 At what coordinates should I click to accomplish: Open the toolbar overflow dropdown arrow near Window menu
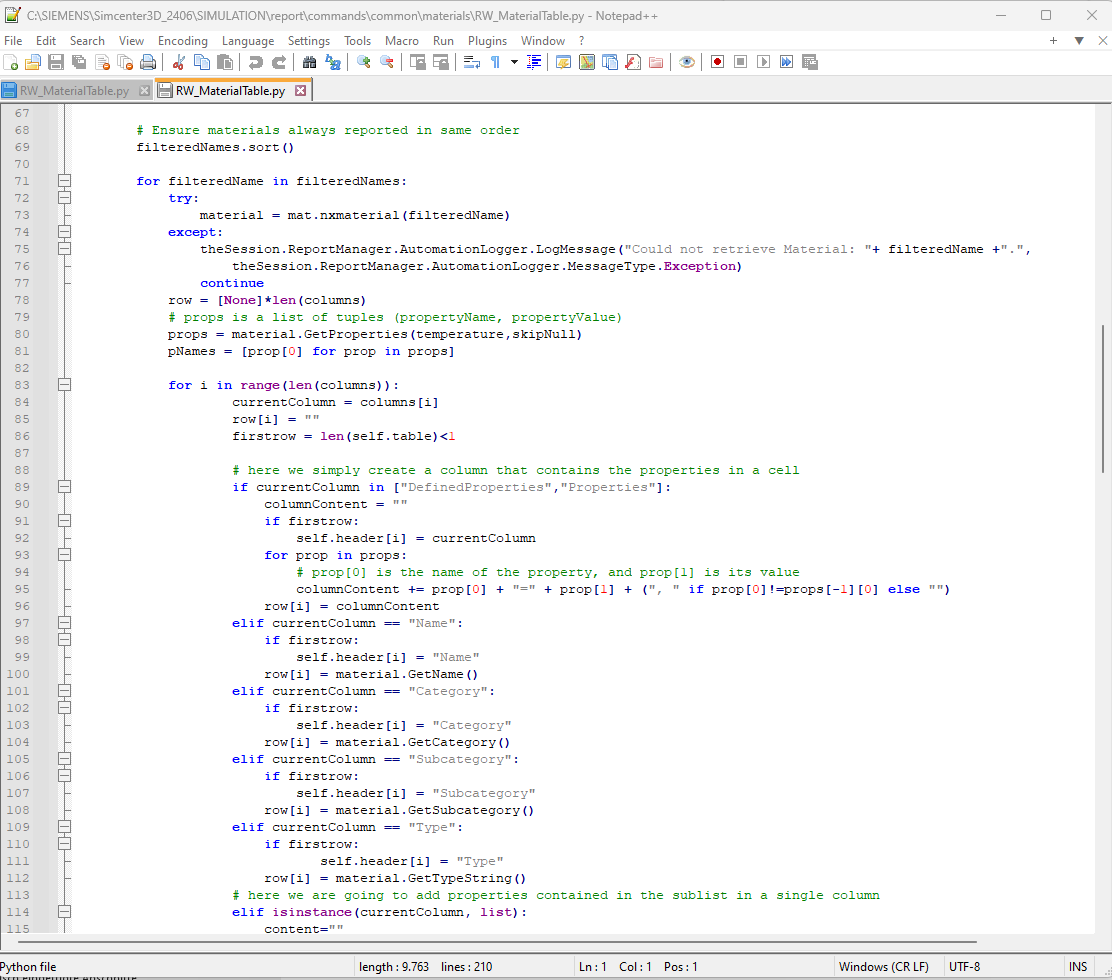pos(1081,41)
